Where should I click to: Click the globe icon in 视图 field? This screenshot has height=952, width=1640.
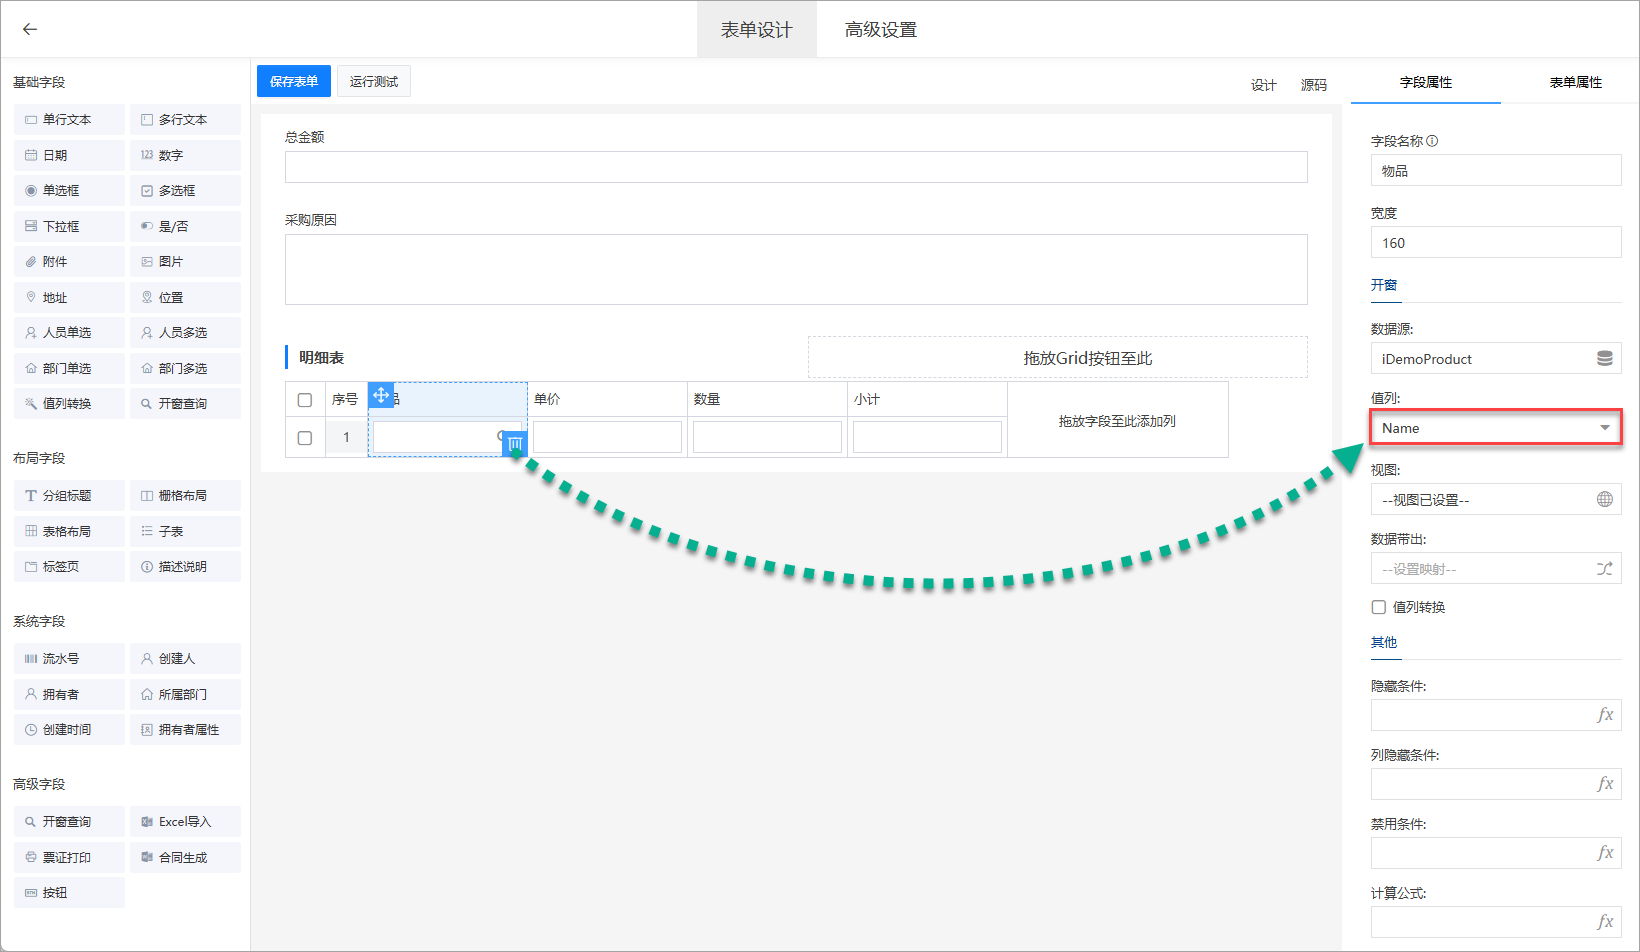[1604, 499]
